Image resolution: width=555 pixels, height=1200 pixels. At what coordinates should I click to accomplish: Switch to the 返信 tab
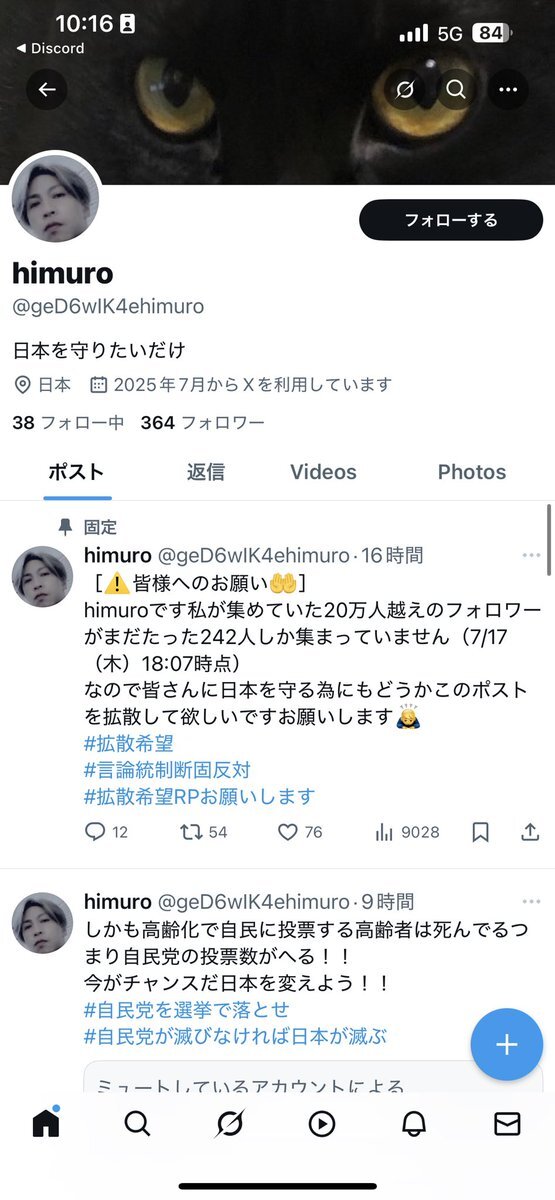206,472
